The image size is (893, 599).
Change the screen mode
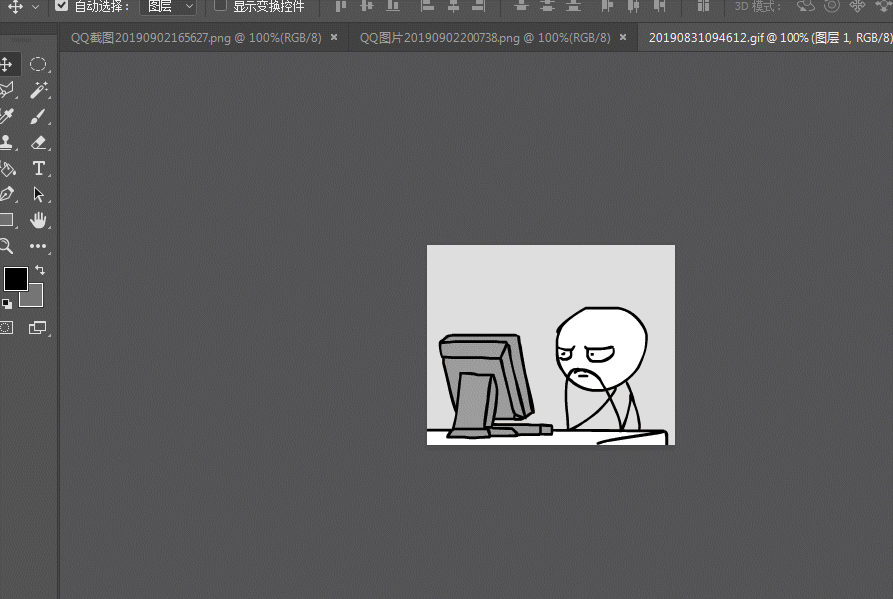coord(38,328)
